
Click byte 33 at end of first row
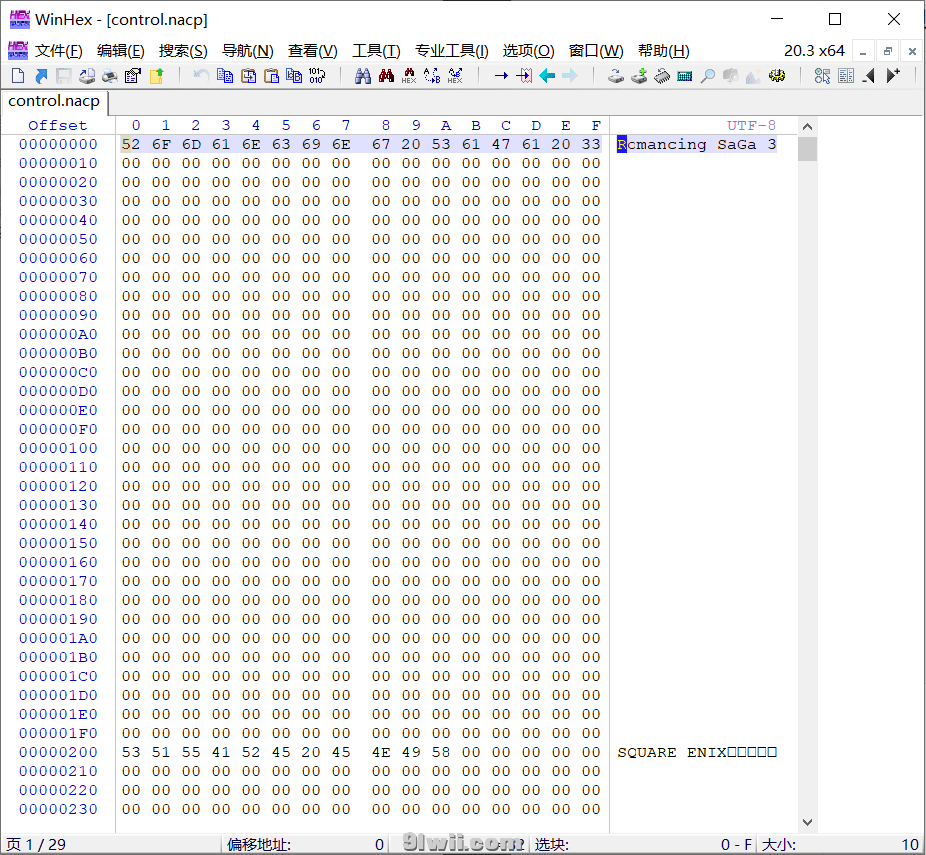click(x=591, y=144)
